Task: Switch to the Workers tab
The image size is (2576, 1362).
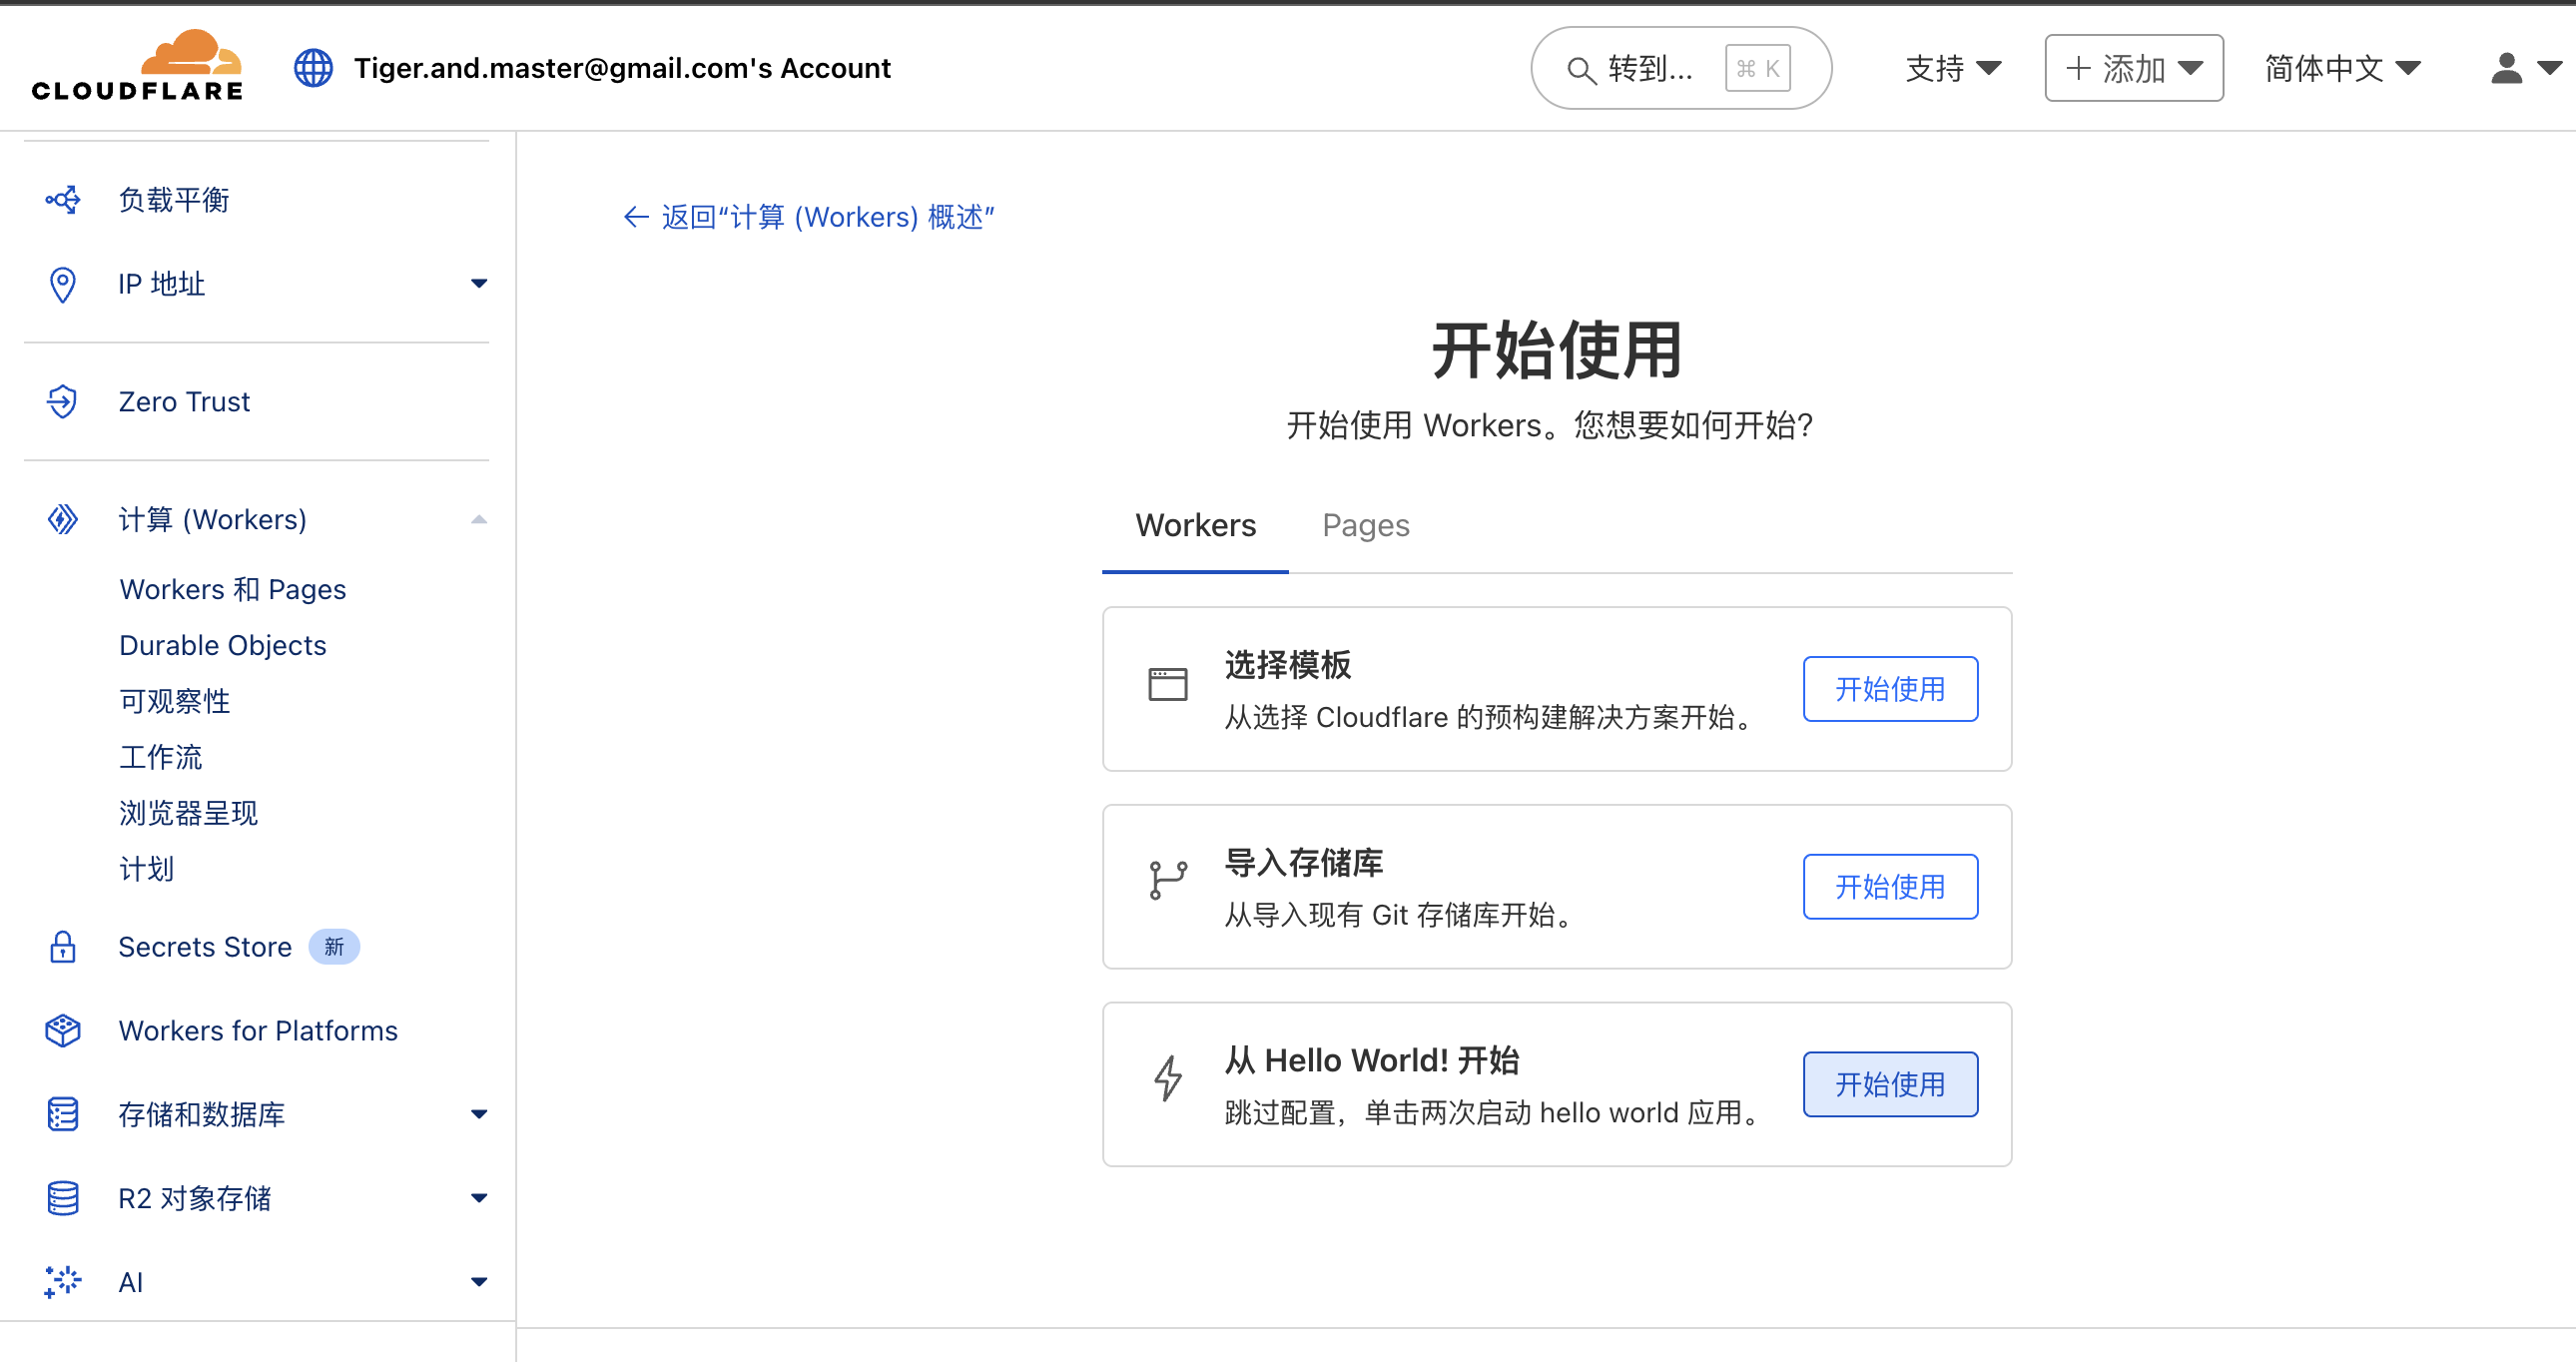Action: [x=1195, y=526]
